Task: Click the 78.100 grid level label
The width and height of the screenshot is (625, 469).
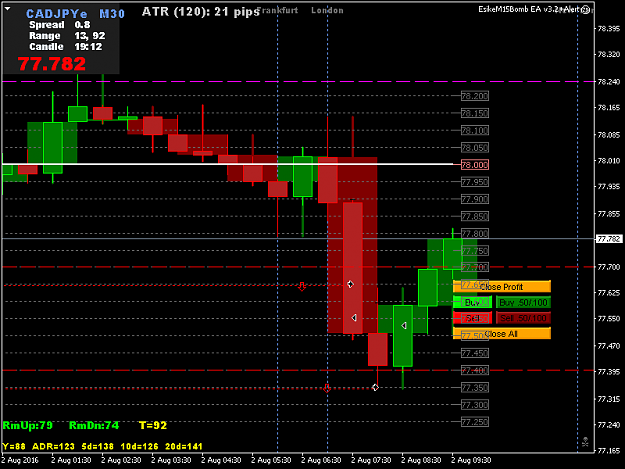Action: tap(475, 130)
